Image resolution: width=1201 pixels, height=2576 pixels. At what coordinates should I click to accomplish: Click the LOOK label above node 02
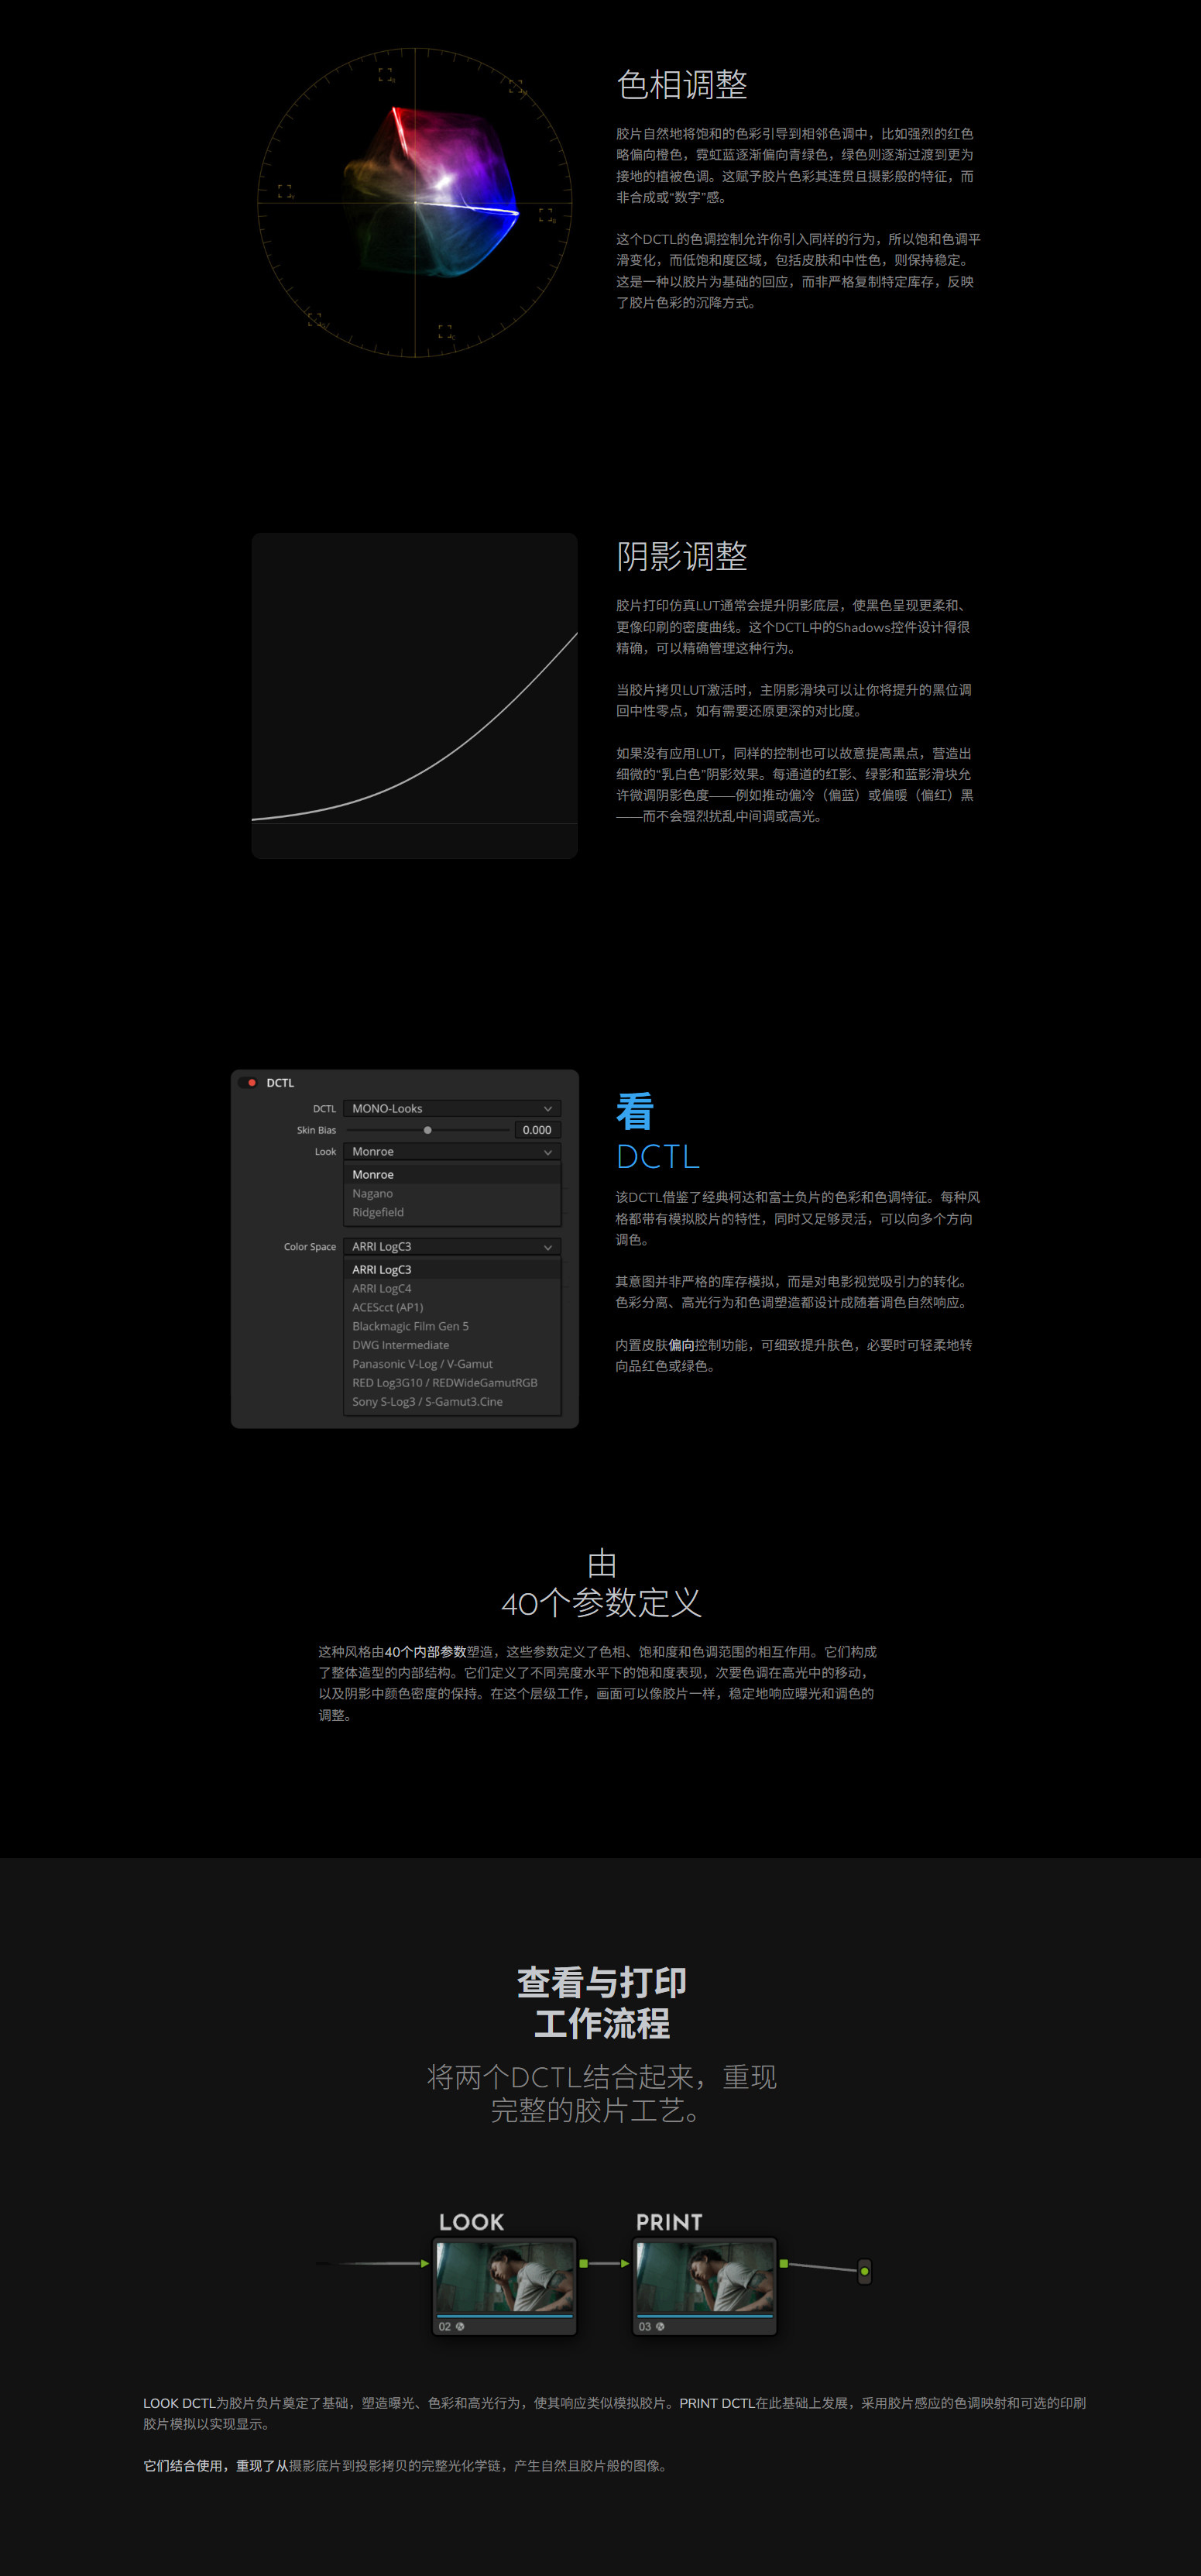click(x=471, y=2222)
